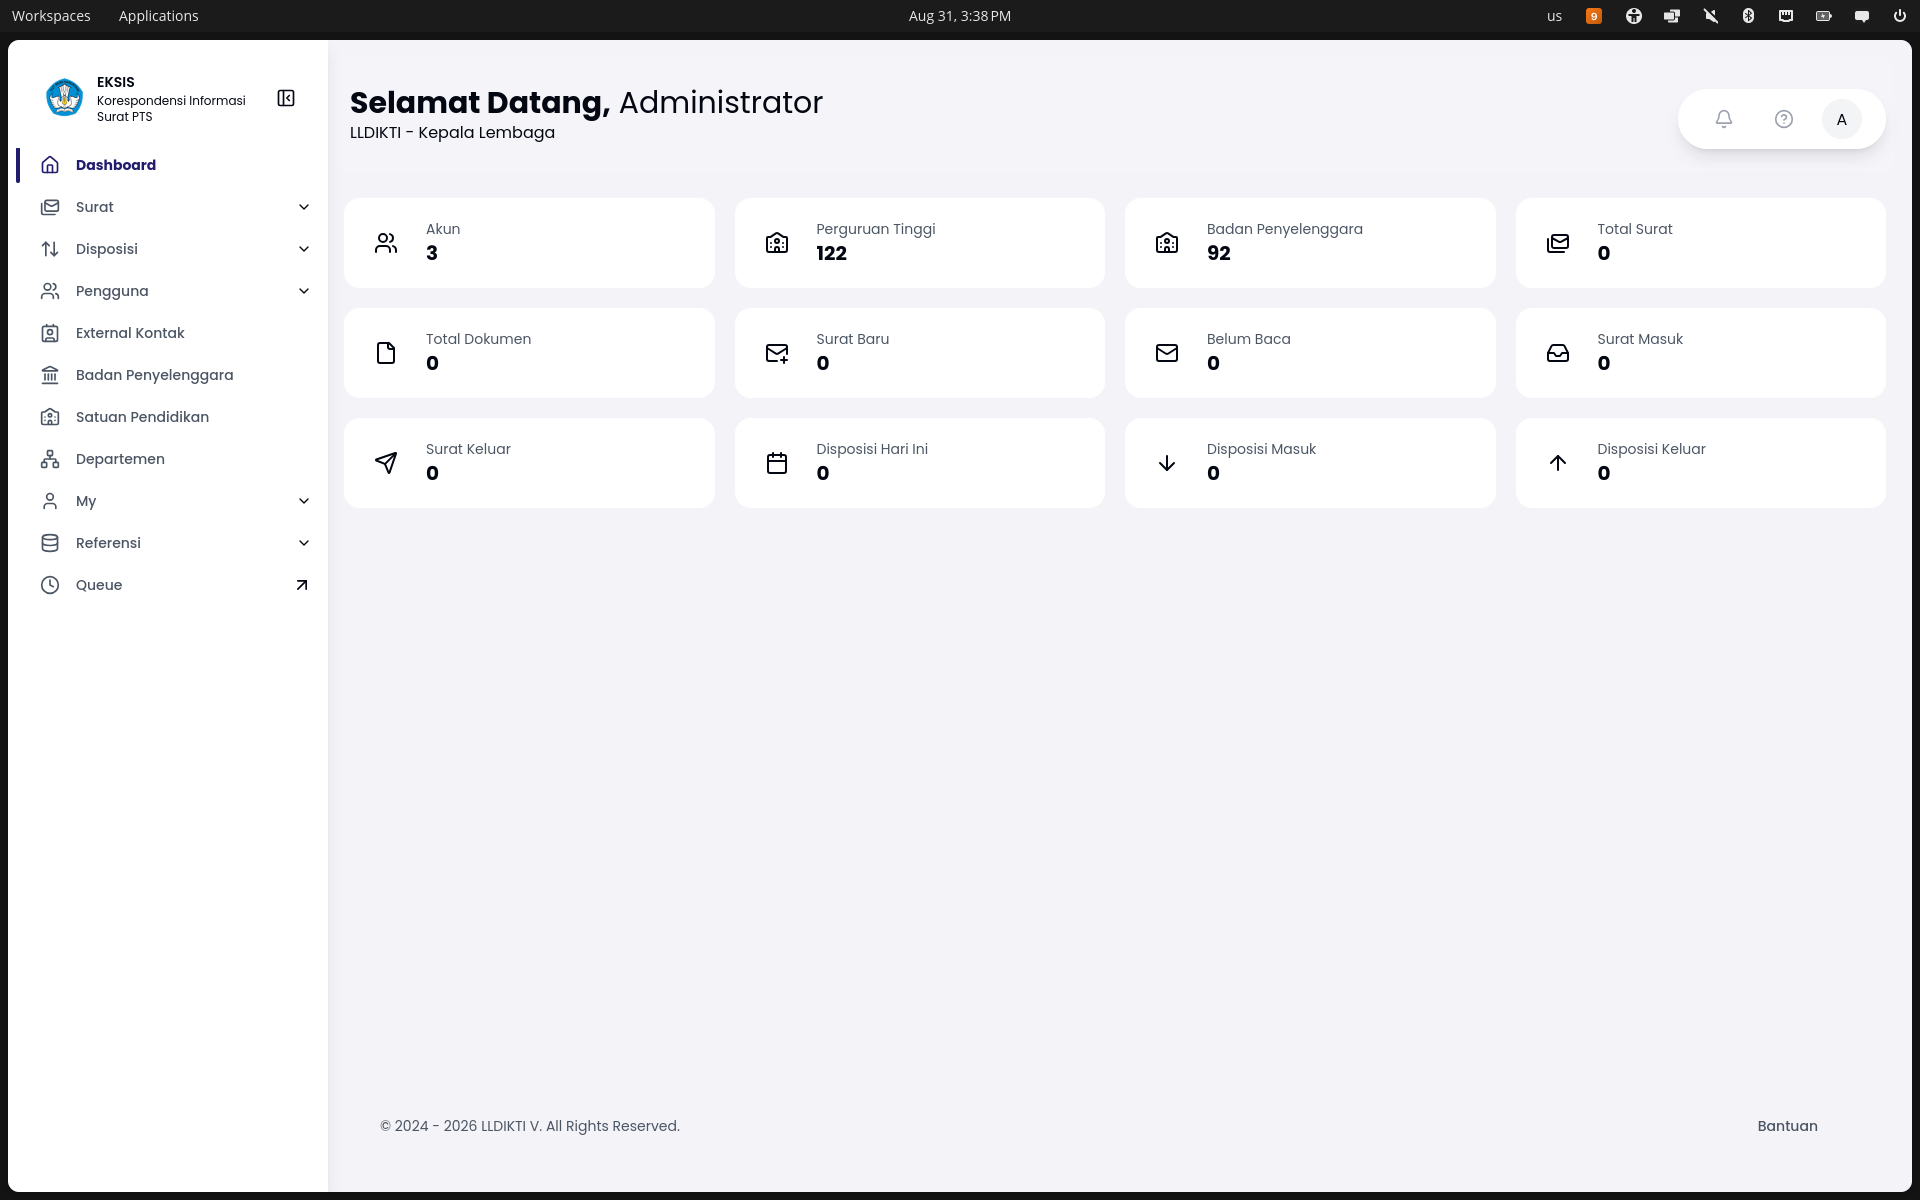Click the Bantuan footer link
Screen dimensions: 1920x1200
[1787, 1126]
